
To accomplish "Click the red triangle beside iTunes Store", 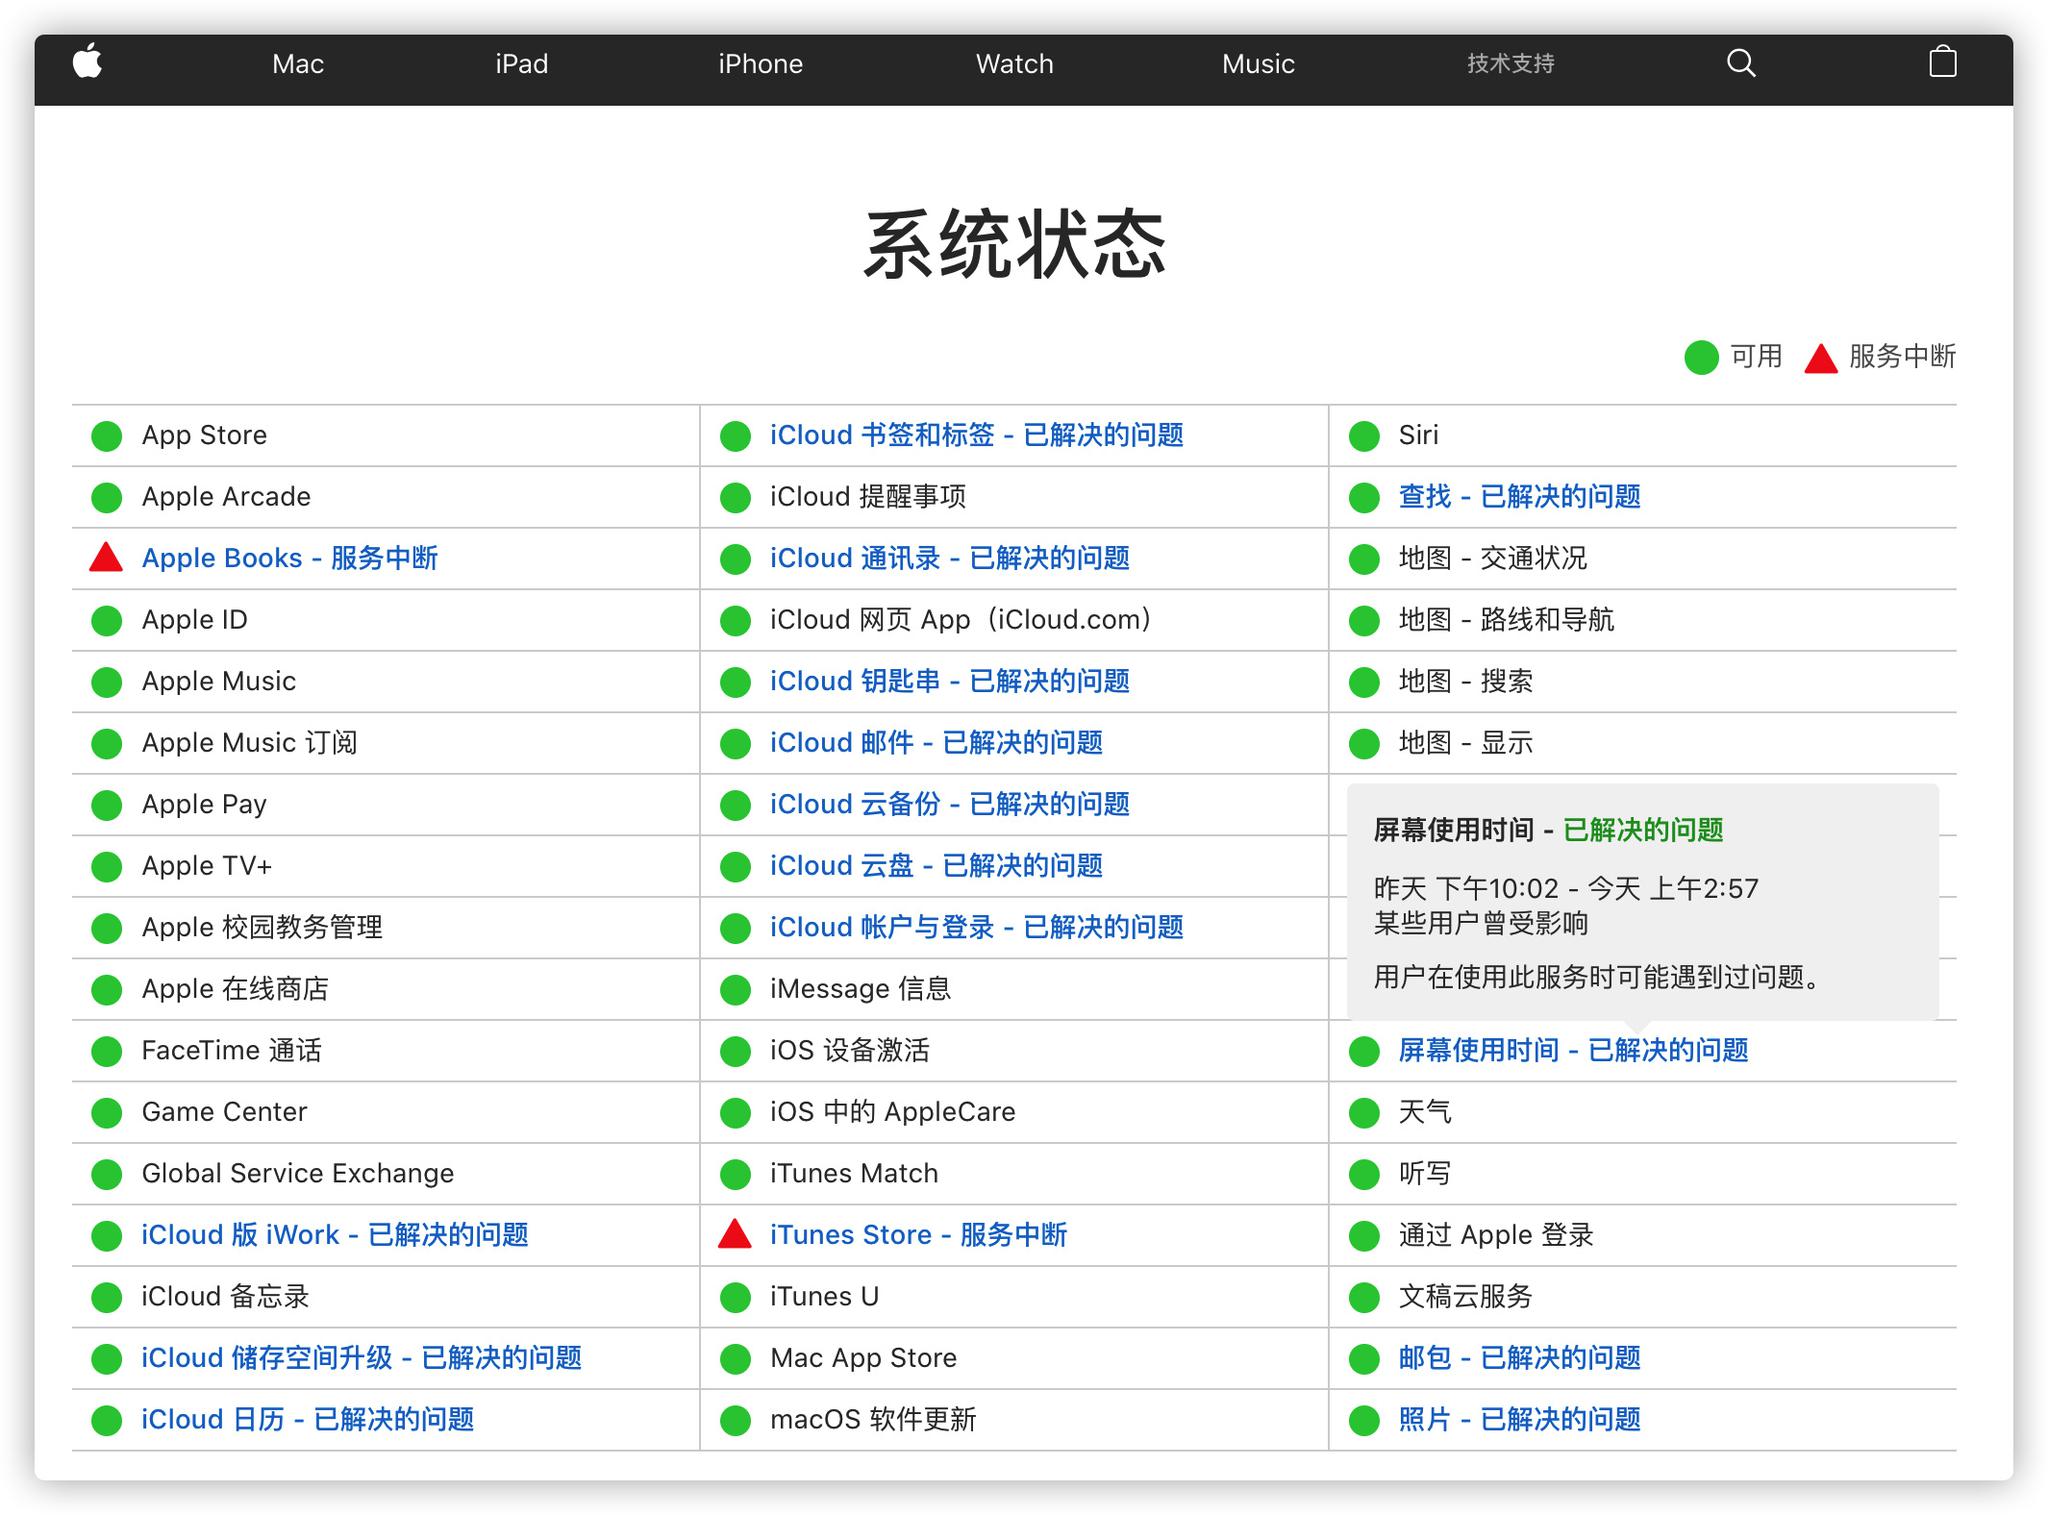I will (735, 1235).
